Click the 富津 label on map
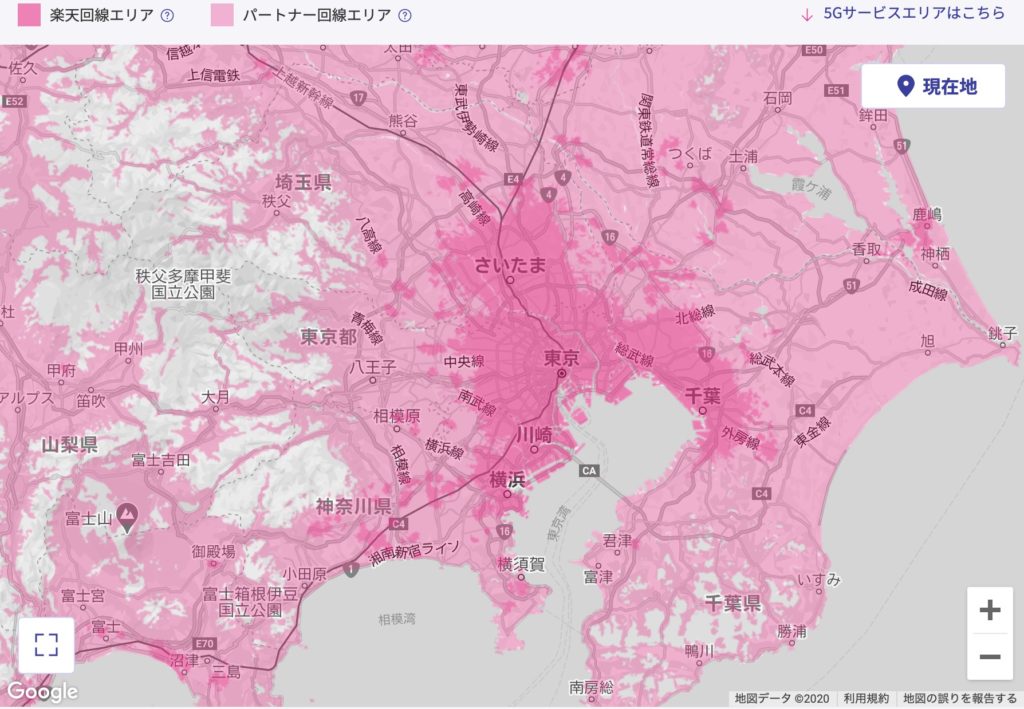 pyautogui.click(x=598, y=576)
